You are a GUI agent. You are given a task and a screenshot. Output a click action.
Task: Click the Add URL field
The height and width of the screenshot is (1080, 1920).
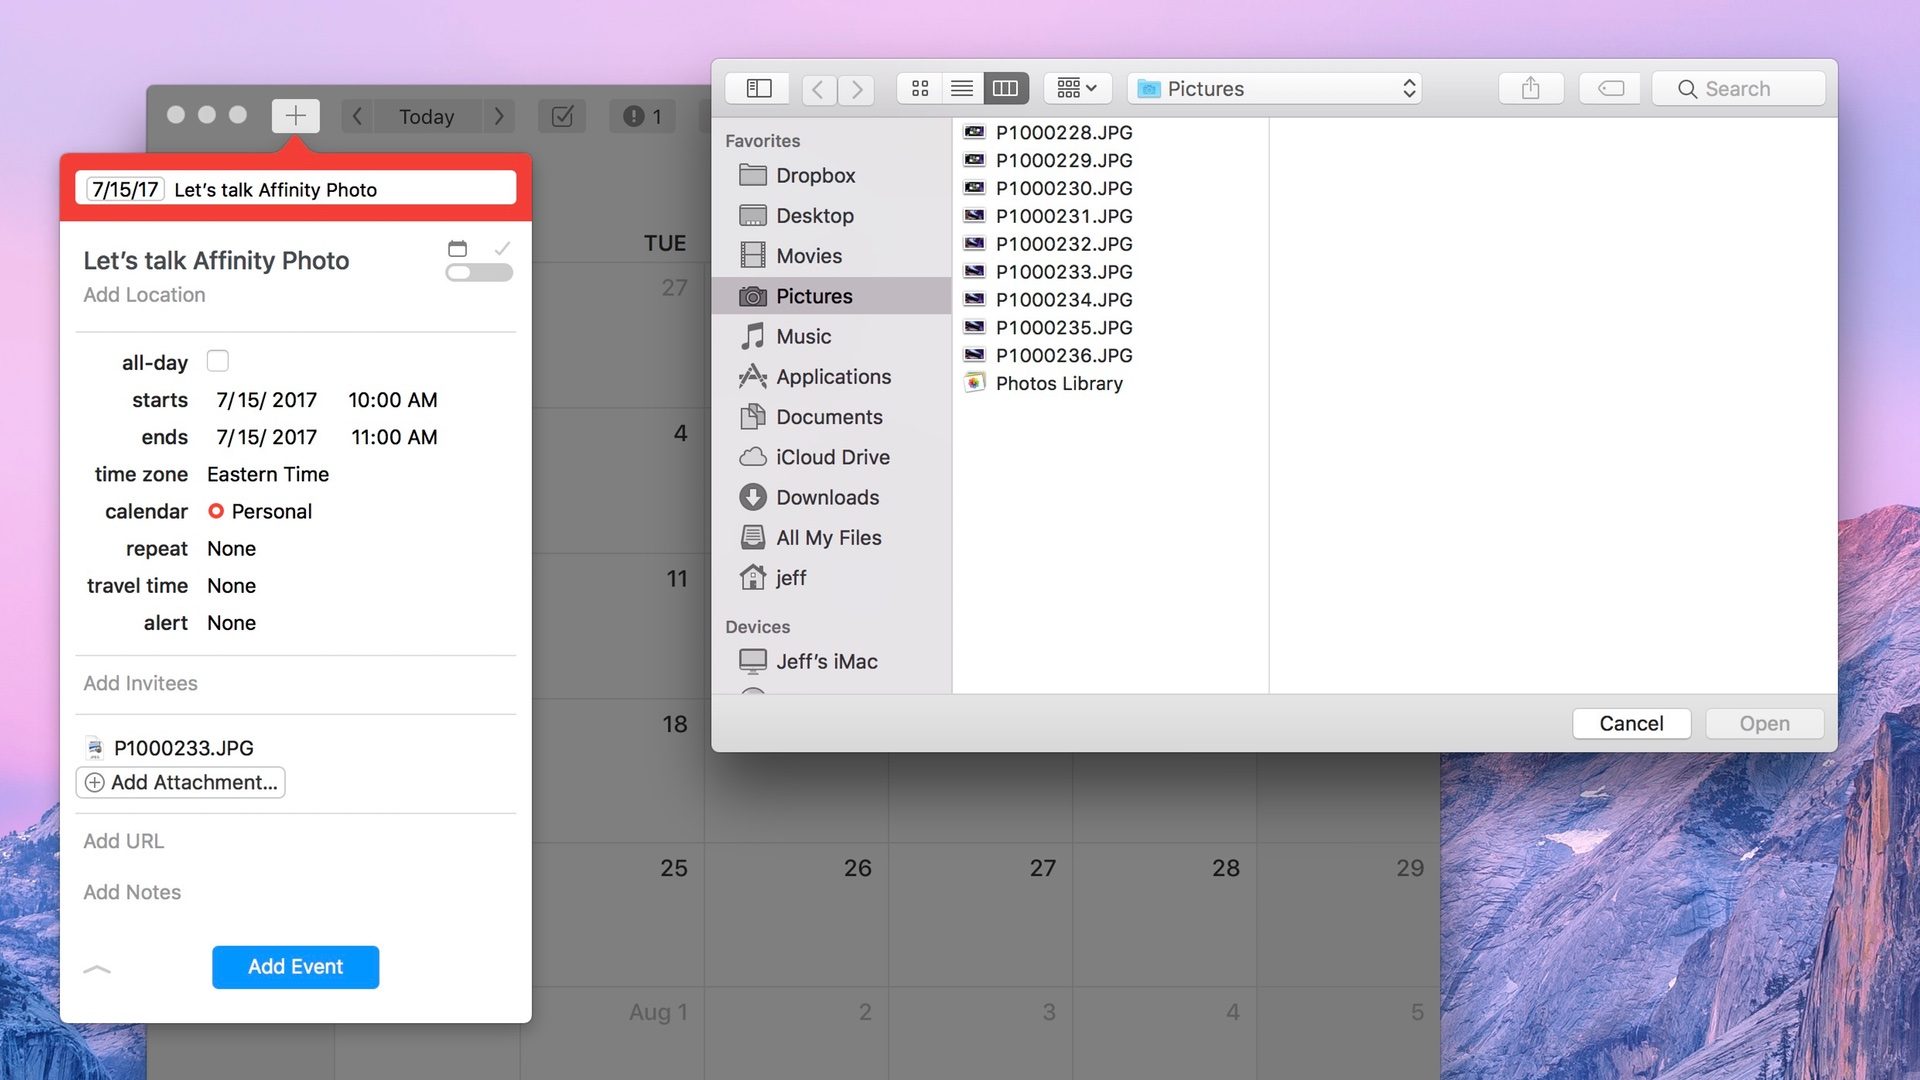(x=123, y=841)
